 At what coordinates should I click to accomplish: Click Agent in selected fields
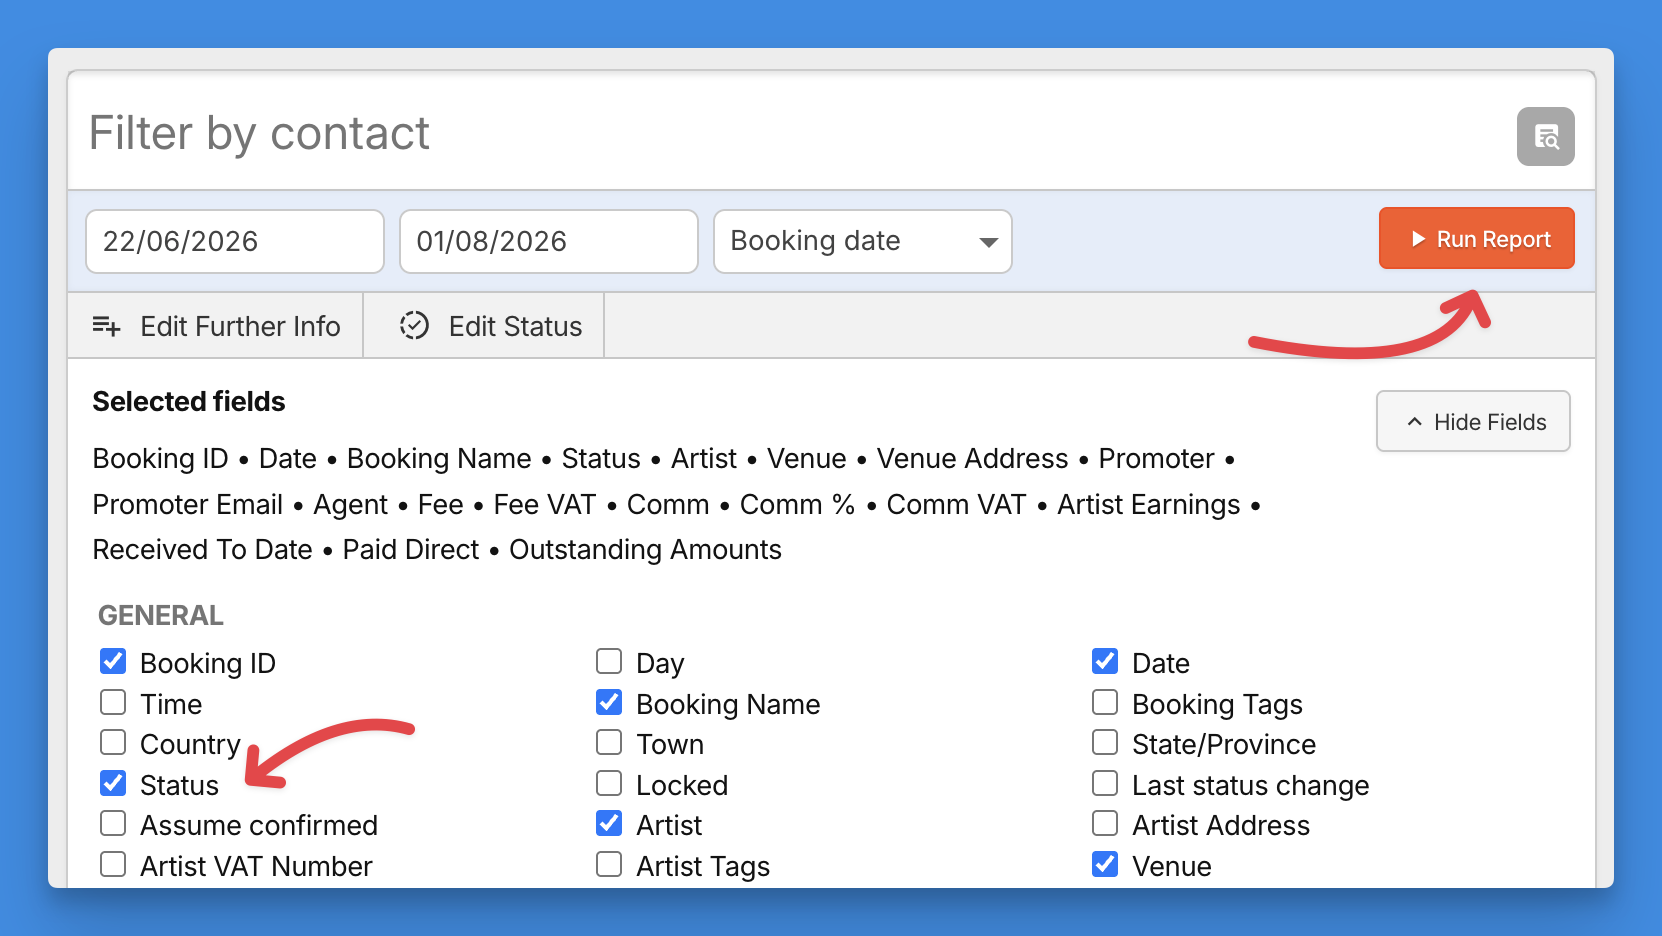(350, 505)
